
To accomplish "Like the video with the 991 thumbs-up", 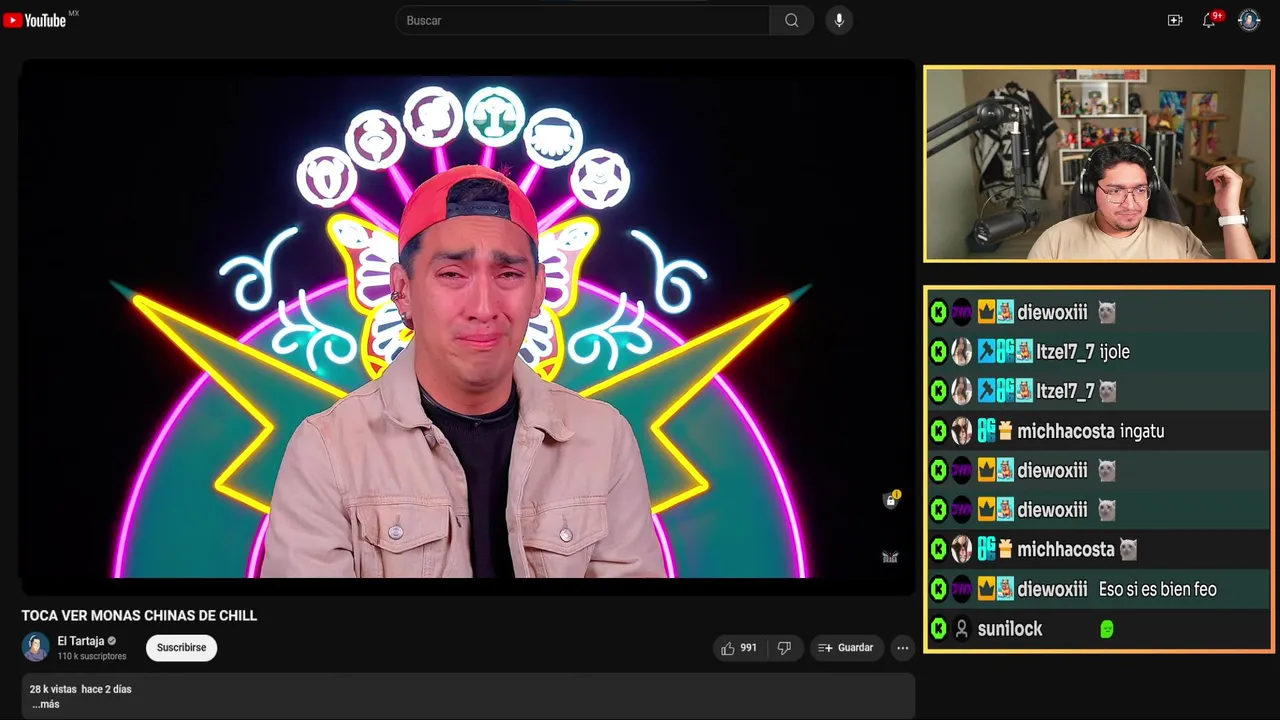I will tap(739, 648).
